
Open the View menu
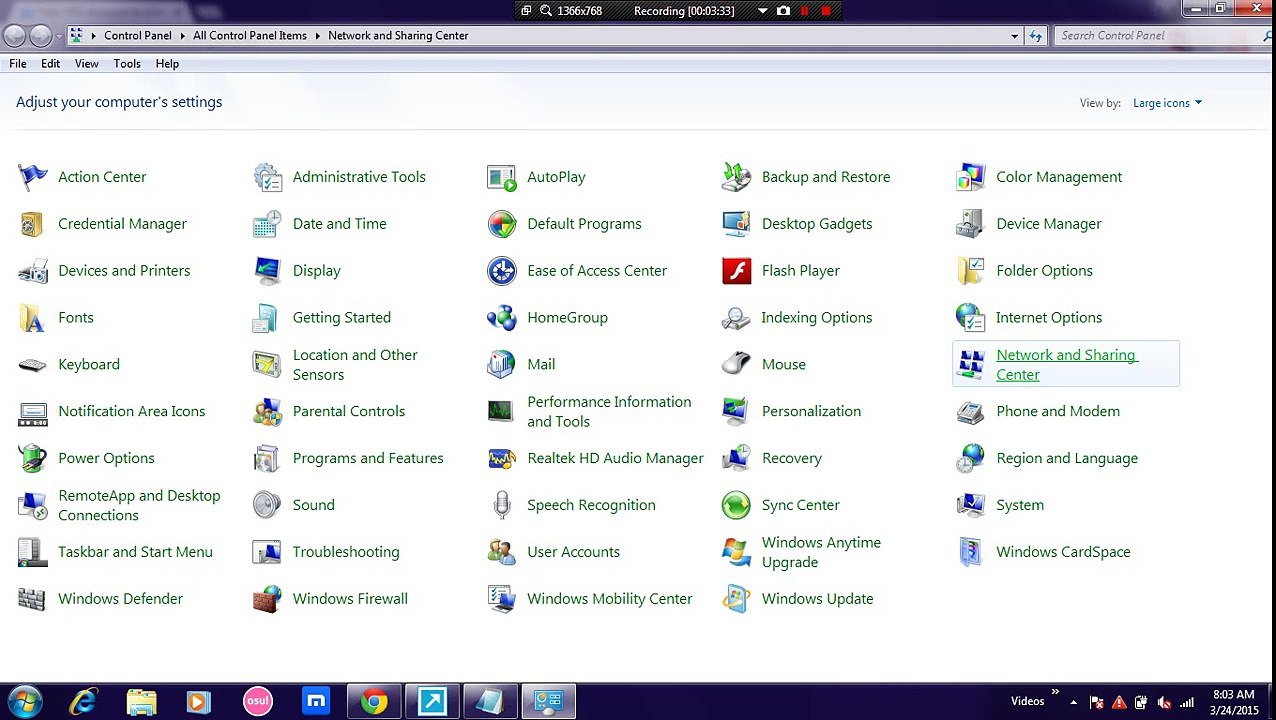pyautogui.click(x=86, y=64)
